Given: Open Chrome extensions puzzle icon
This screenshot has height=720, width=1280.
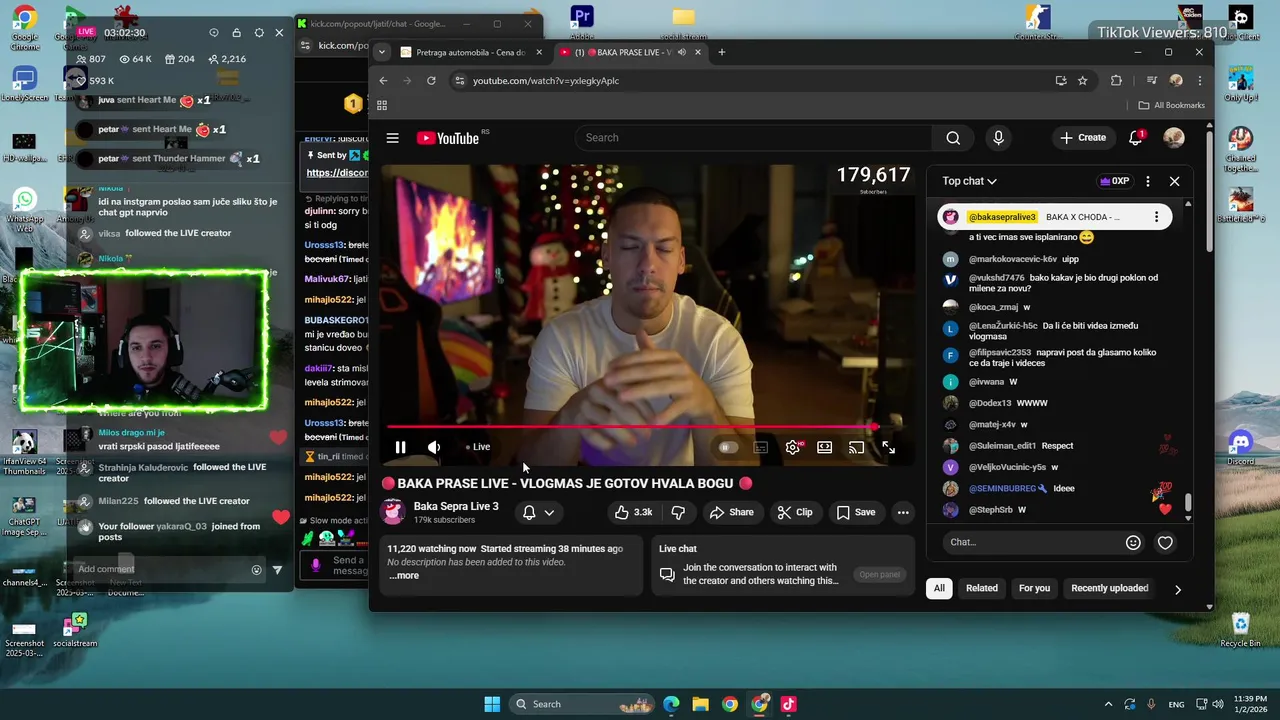Looking at the screenshot, I should [x=1116, y=81].
